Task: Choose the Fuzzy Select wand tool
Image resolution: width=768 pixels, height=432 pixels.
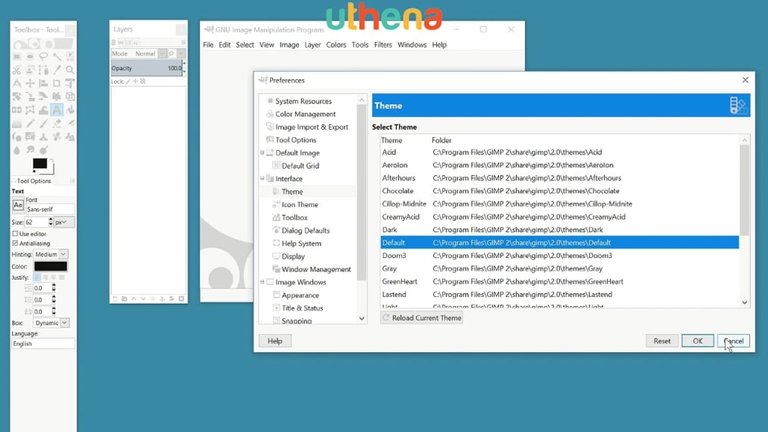Action: (57, 56)
